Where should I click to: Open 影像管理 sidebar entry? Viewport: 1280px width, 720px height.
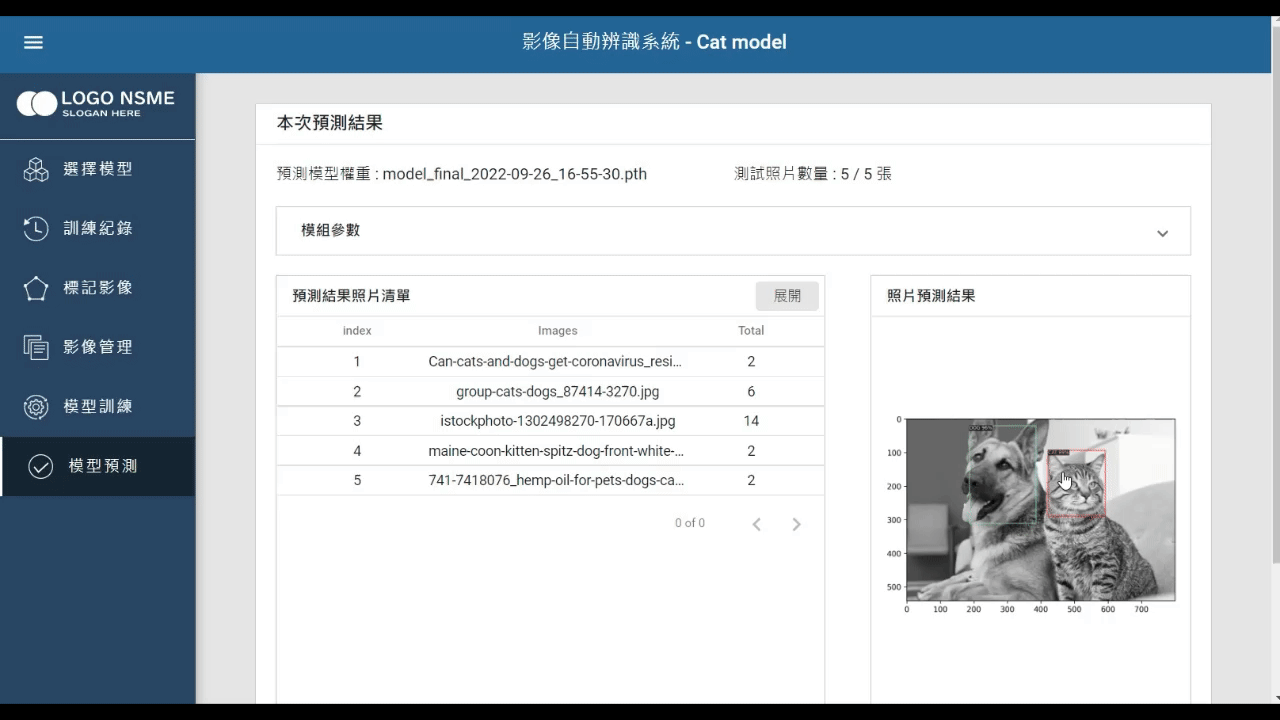click(x=98, y=347)
